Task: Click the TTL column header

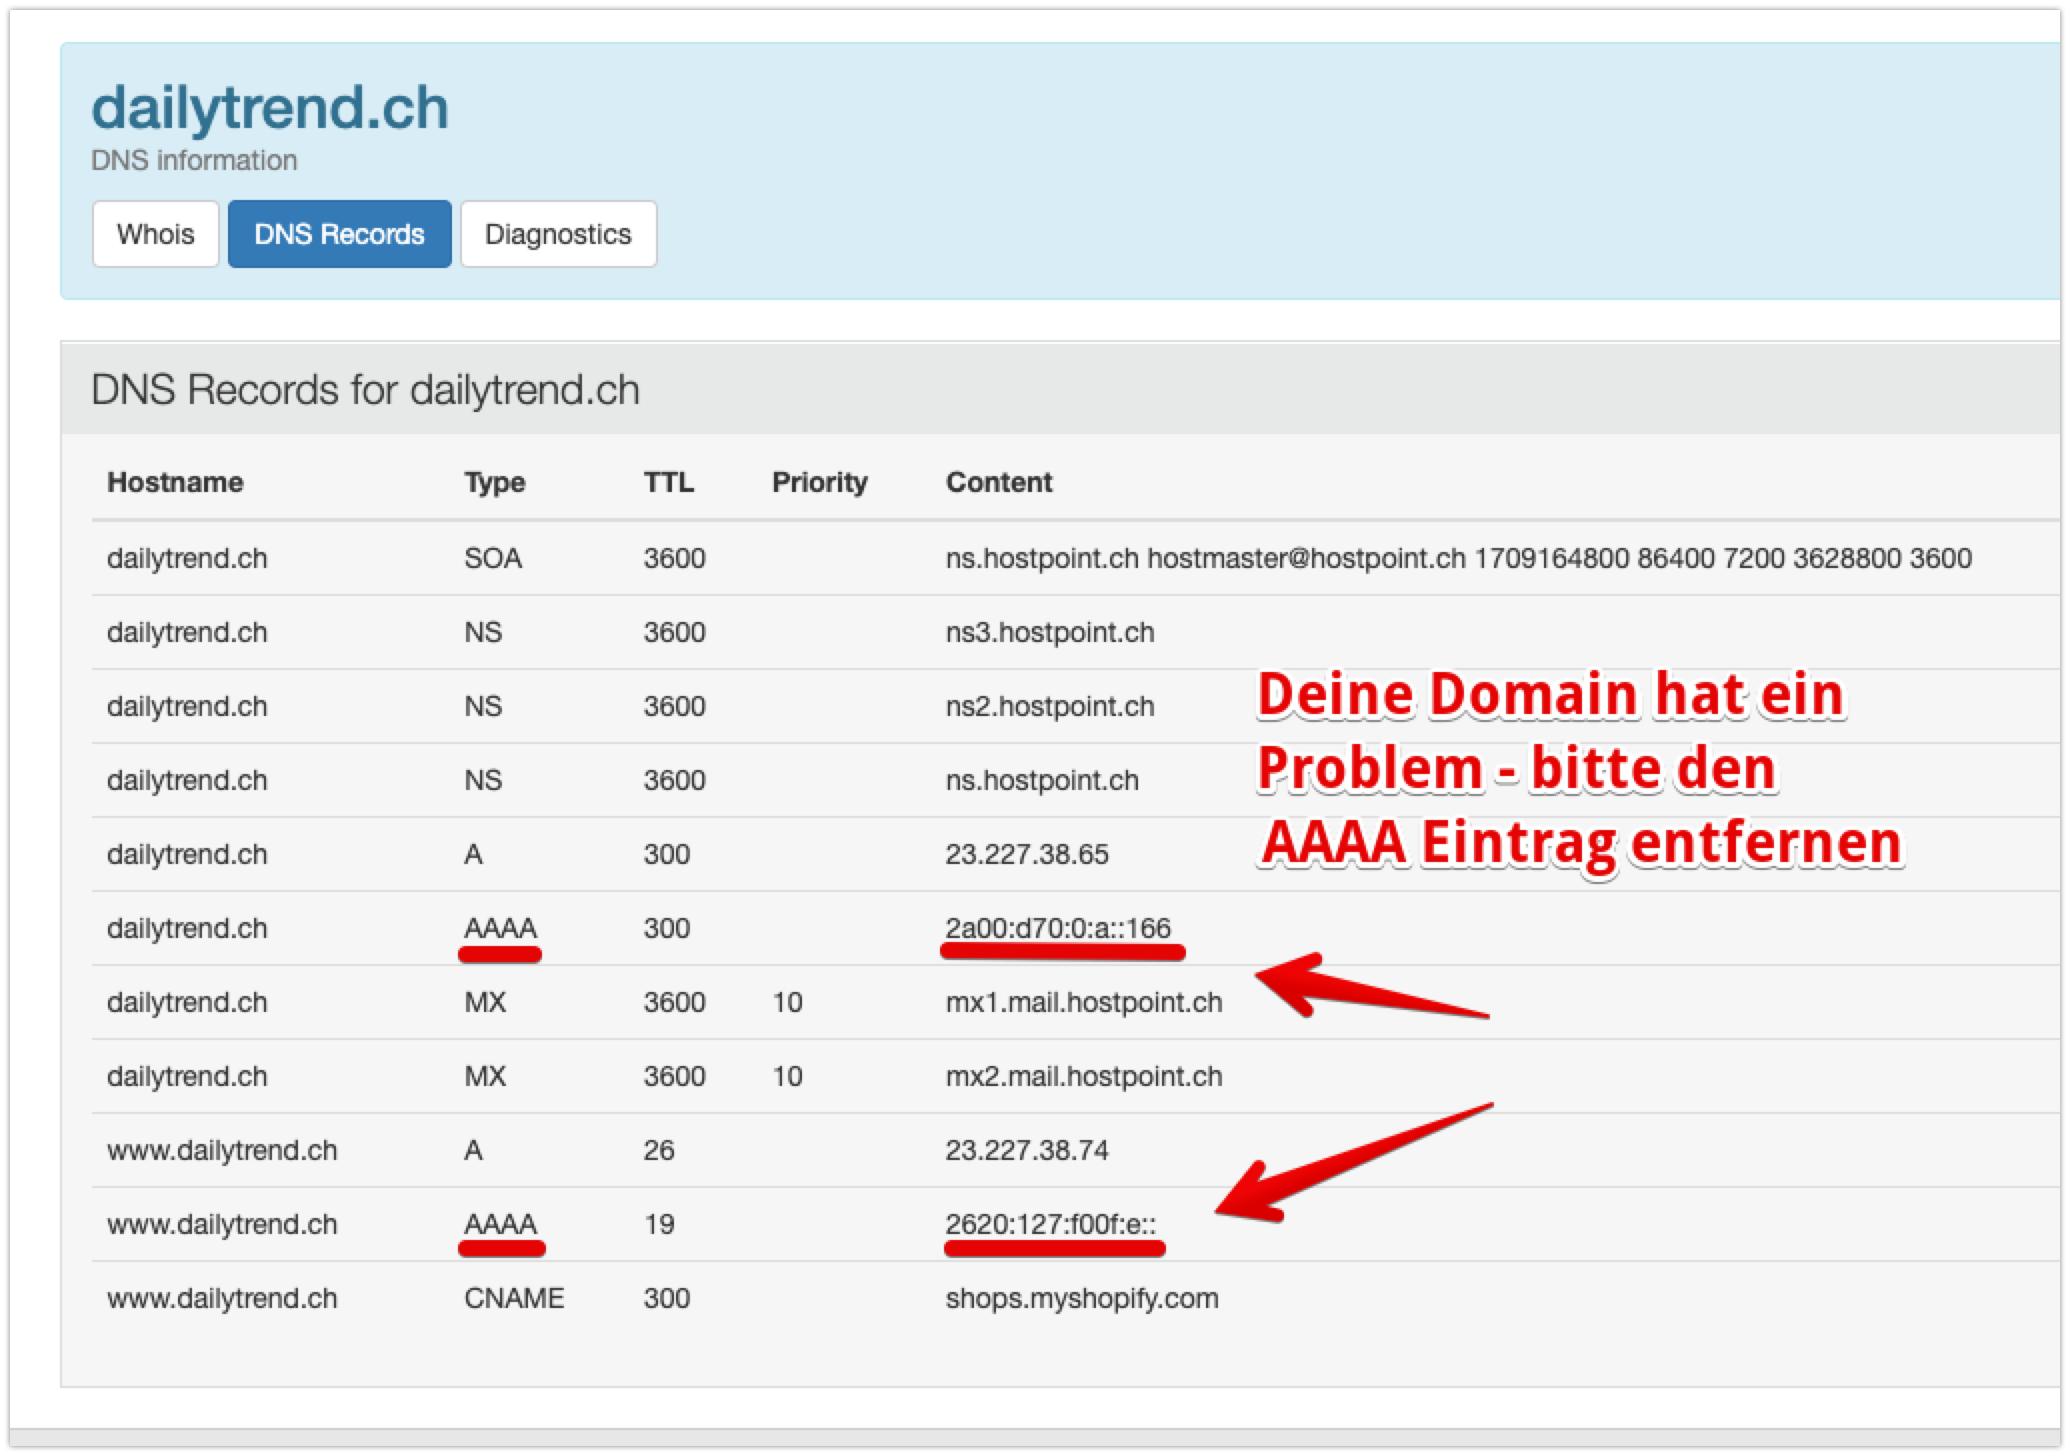Action: (668, 482)
